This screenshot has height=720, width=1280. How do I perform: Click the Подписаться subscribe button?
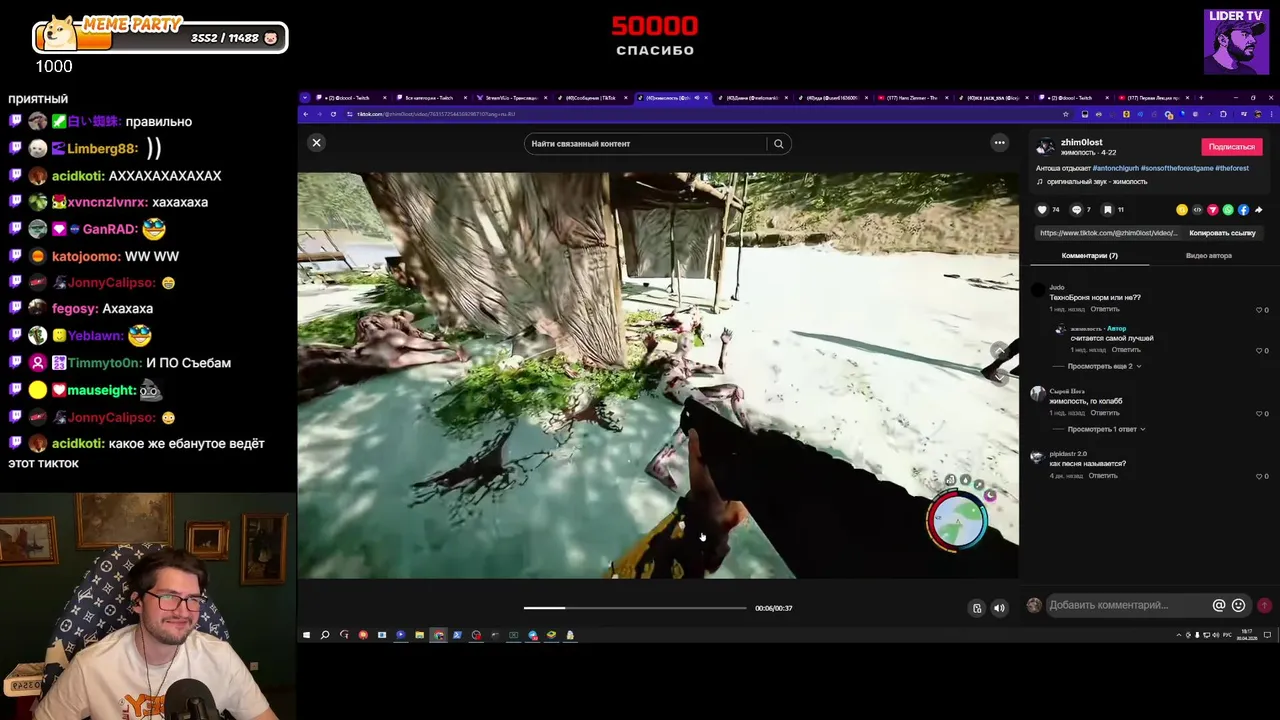coord(1231,147)
